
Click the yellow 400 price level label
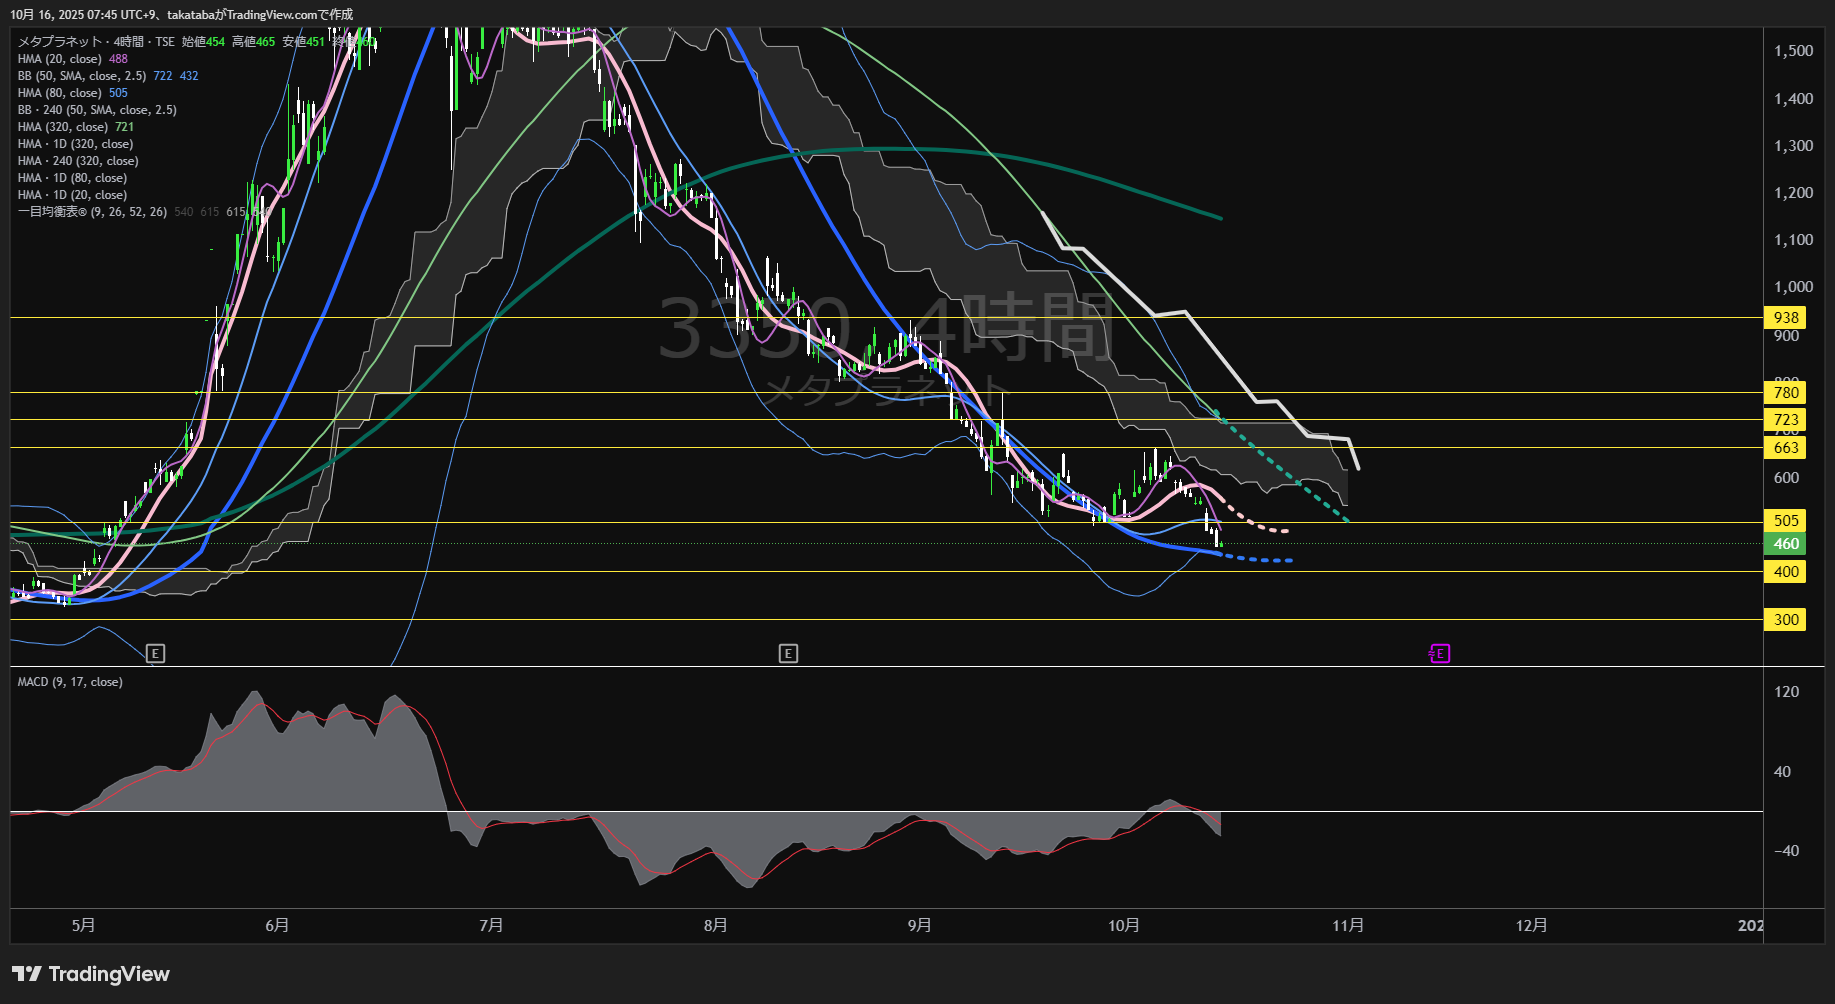pyautogui.click(x=1785, y=572)
